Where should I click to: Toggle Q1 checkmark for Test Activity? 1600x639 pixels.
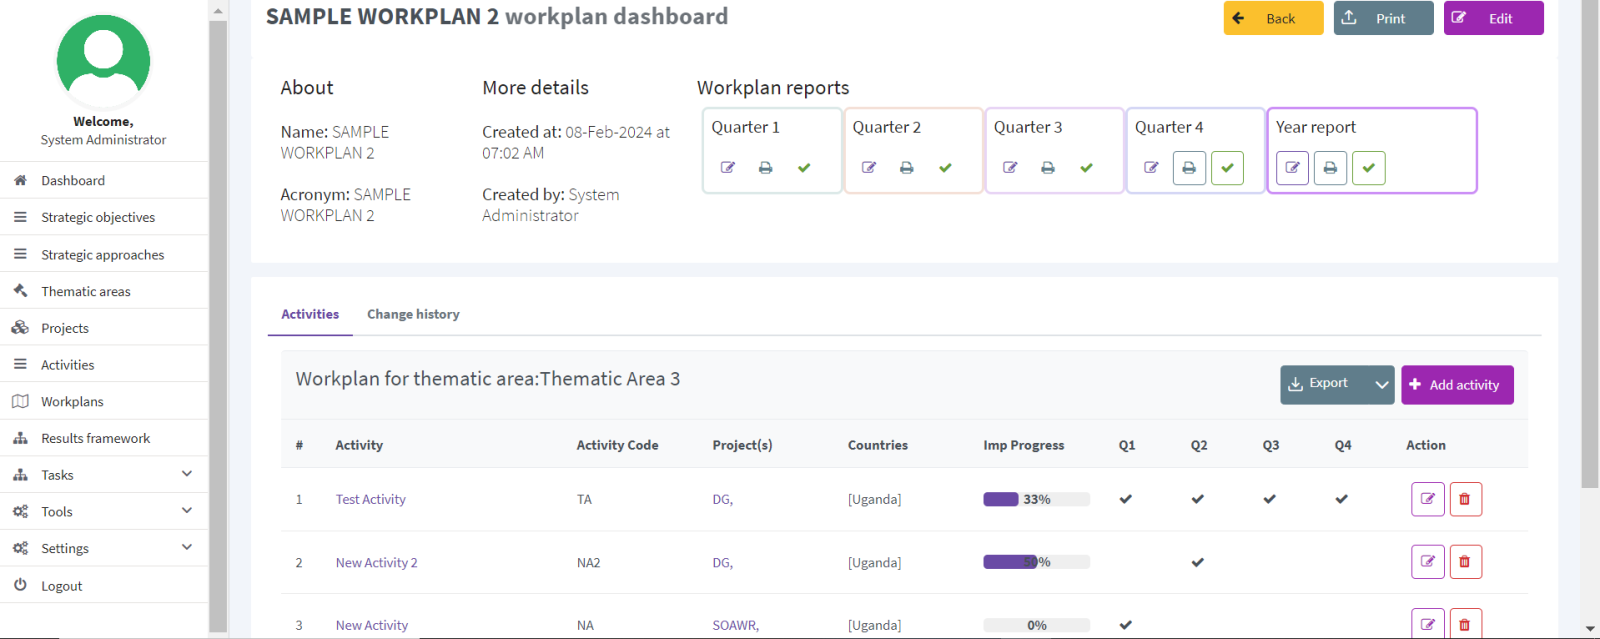1126,499
